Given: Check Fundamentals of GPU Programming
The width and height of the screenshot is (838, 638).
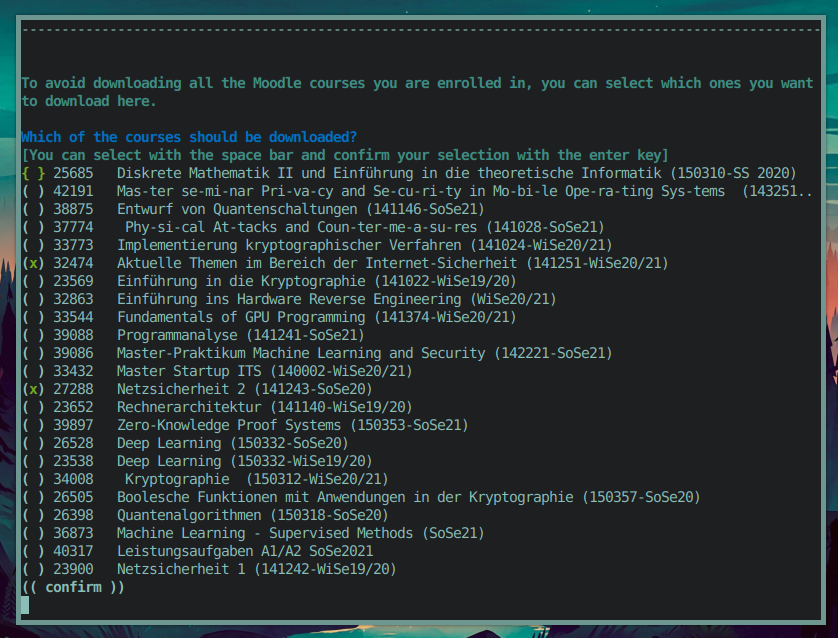Looking at the screenshot, I should coord(29,317).
